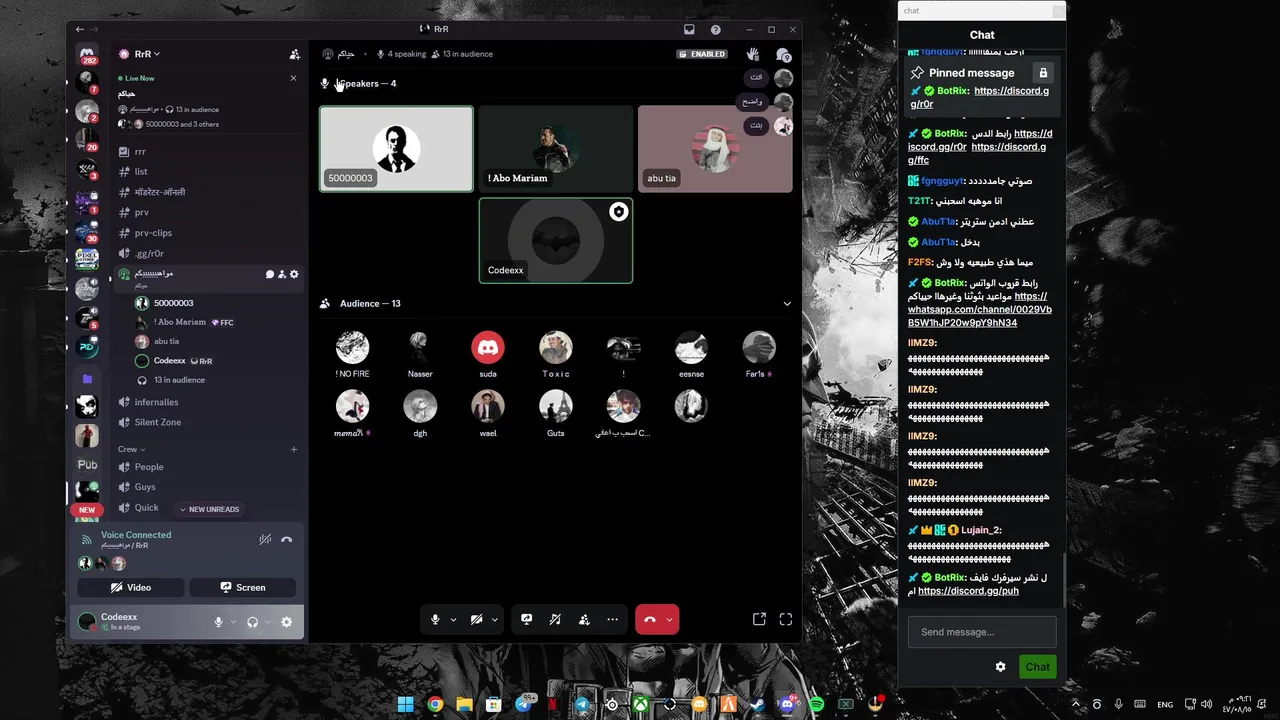This screenshot has width=1280, height=720.
Task: Click the invite members icon beside RrR
Action: (x=294, y=54)
